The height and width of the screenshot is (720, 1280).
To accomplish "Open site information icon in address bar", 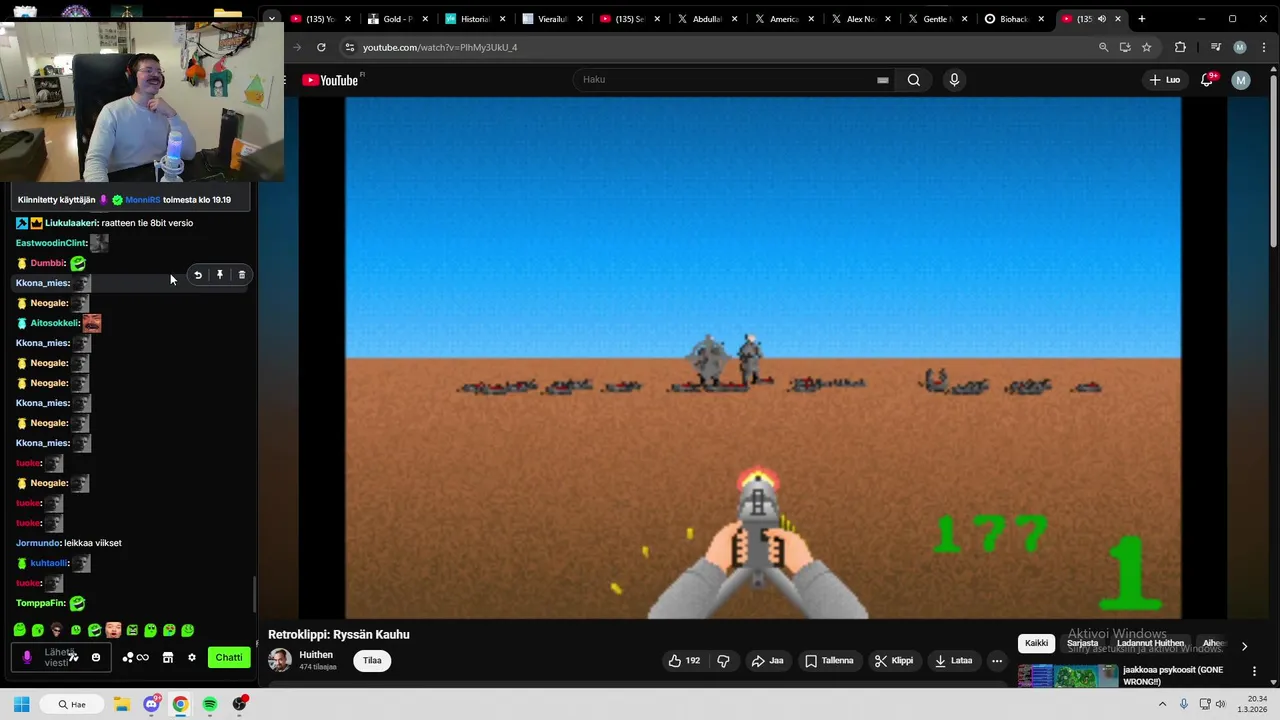I will pos(349,47).
